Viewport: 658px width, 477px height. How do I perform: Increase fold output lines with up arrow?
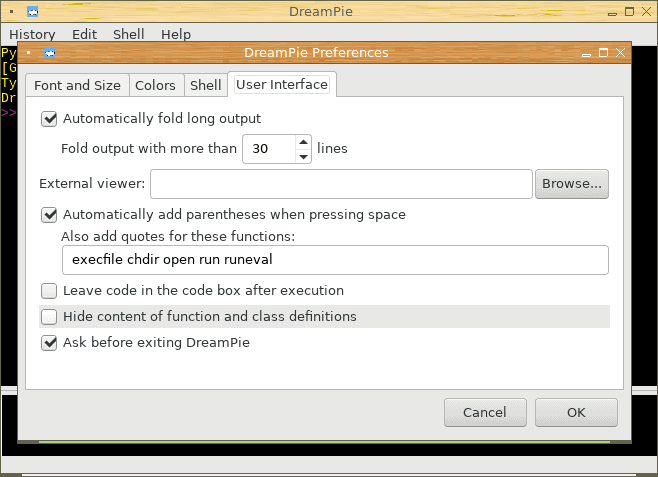tap(303, 142)
